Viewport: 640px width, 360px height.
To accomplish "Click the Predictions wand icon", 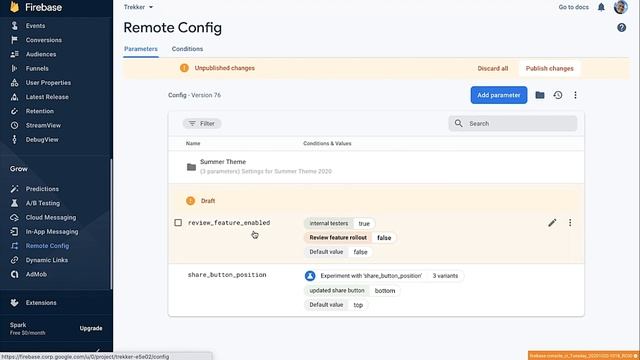I will (14, 189).
